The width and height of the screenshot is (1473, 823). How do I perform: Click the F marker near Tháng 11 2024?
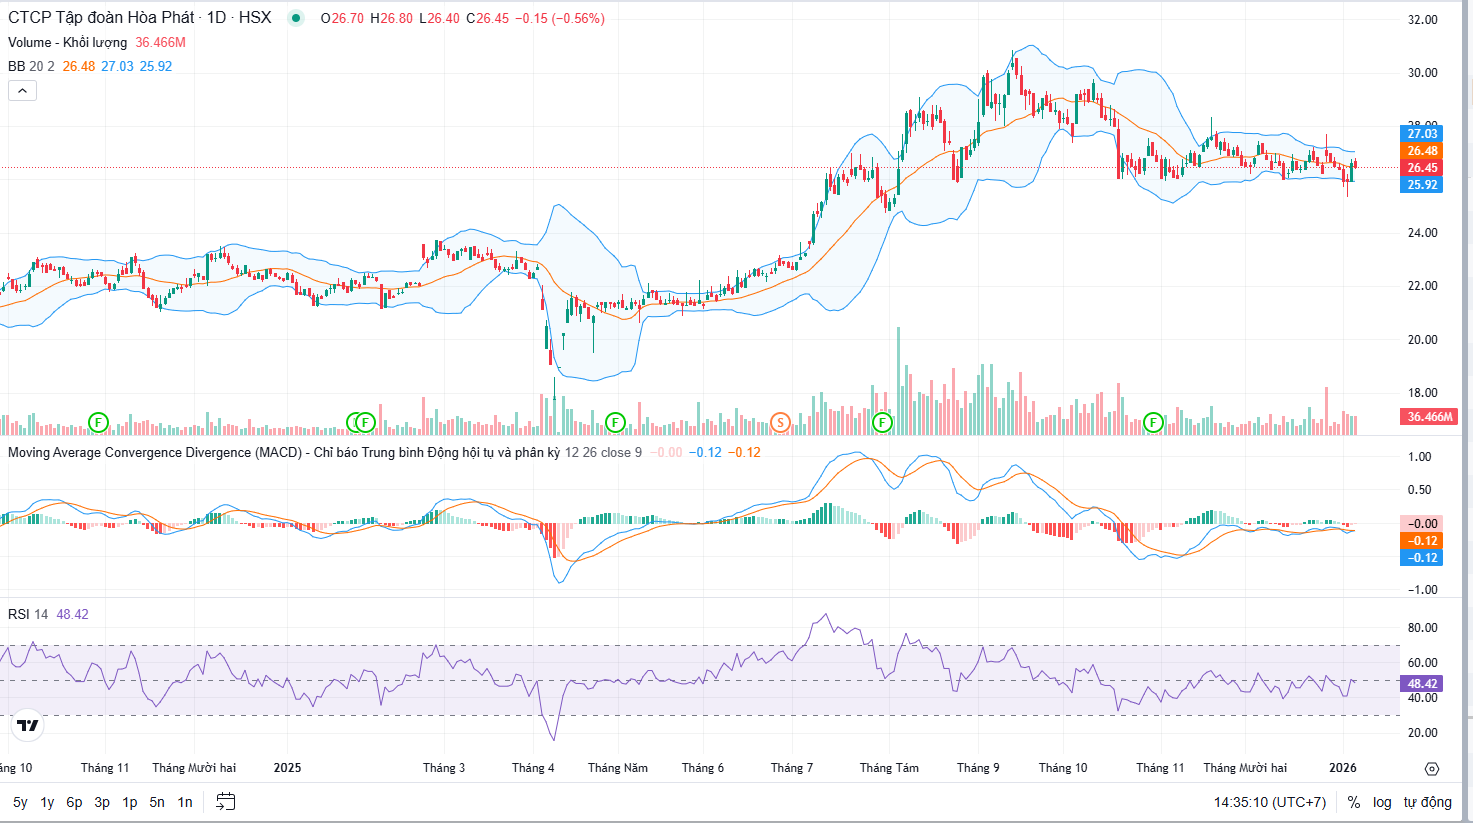coord(98,423)
